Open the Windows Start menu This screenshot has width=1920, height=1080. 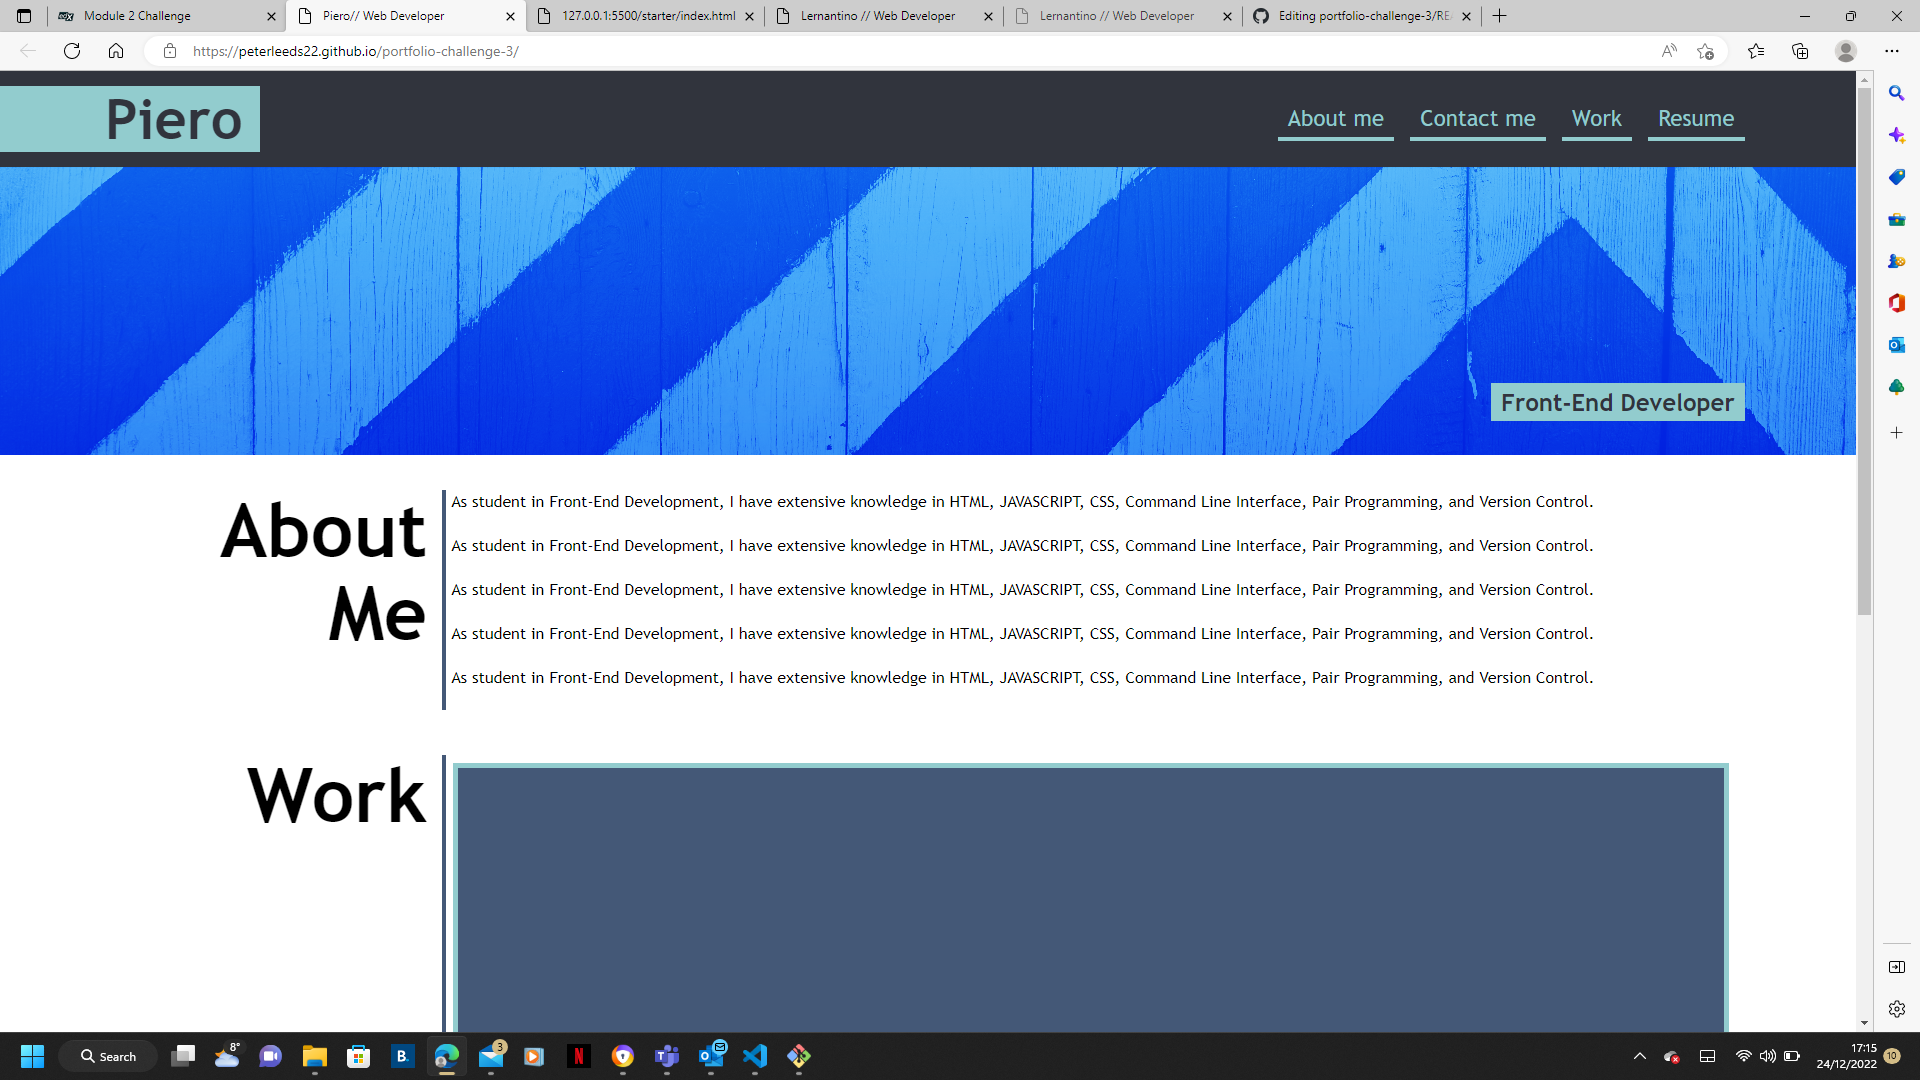[x=32, y=1056]
